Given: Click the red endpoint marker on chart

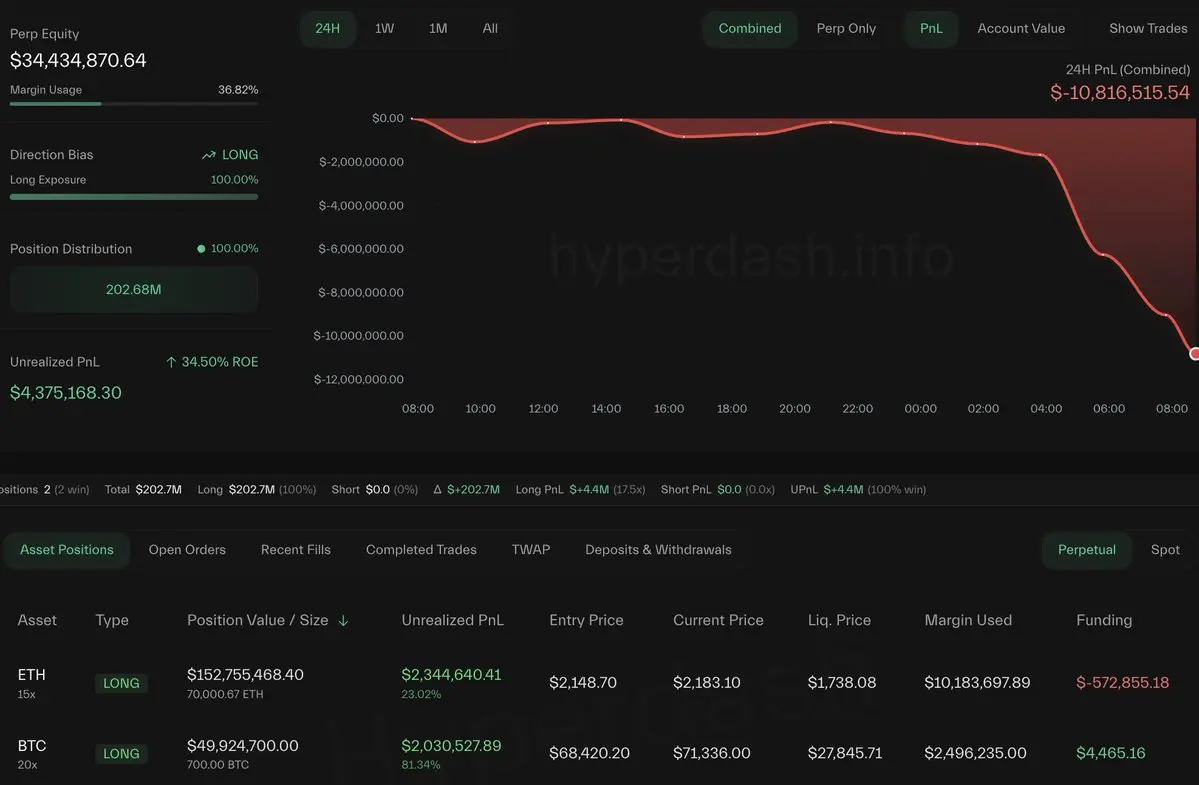Looking at the screenshot, I should (x=1194, y=354).
